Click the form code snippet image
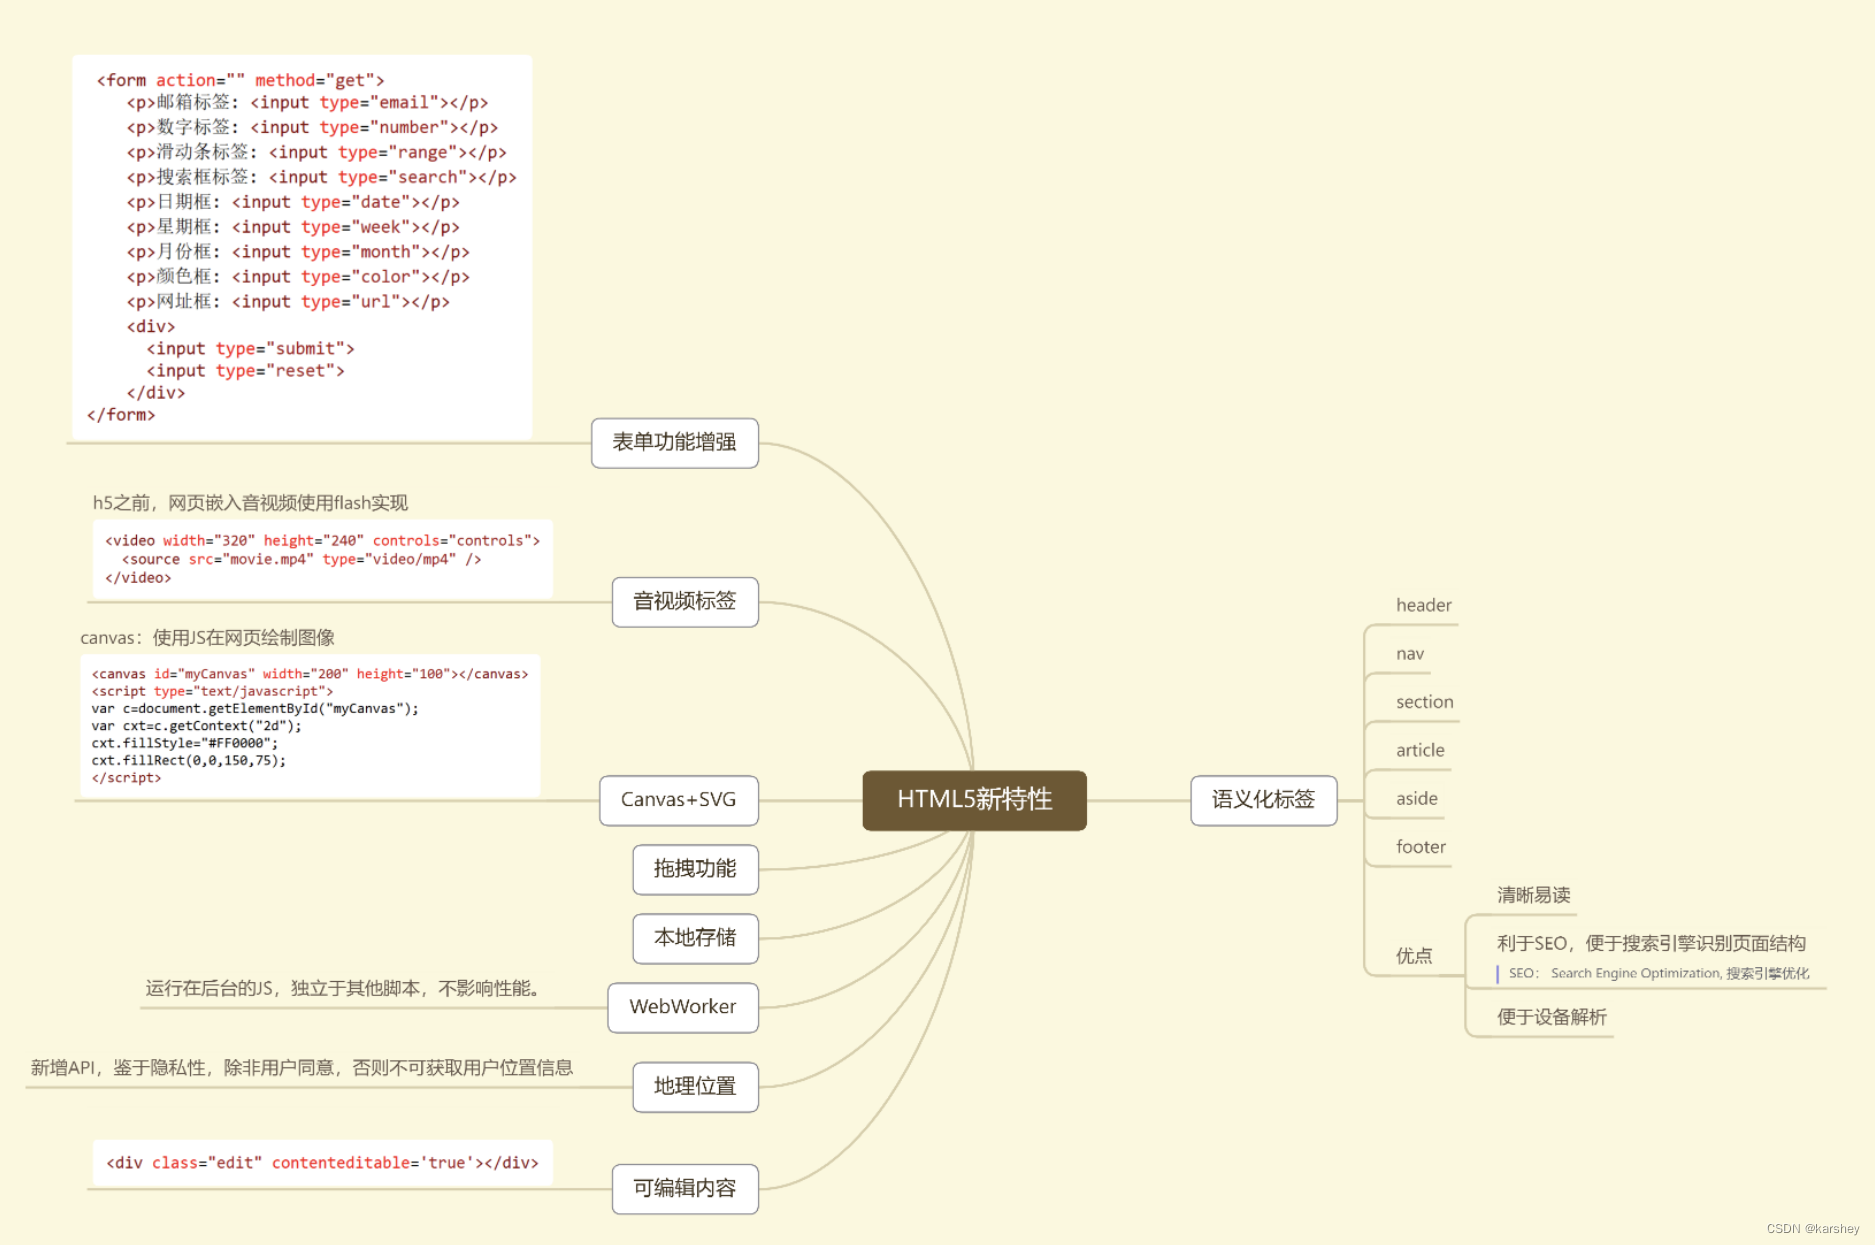 [302, 247]
